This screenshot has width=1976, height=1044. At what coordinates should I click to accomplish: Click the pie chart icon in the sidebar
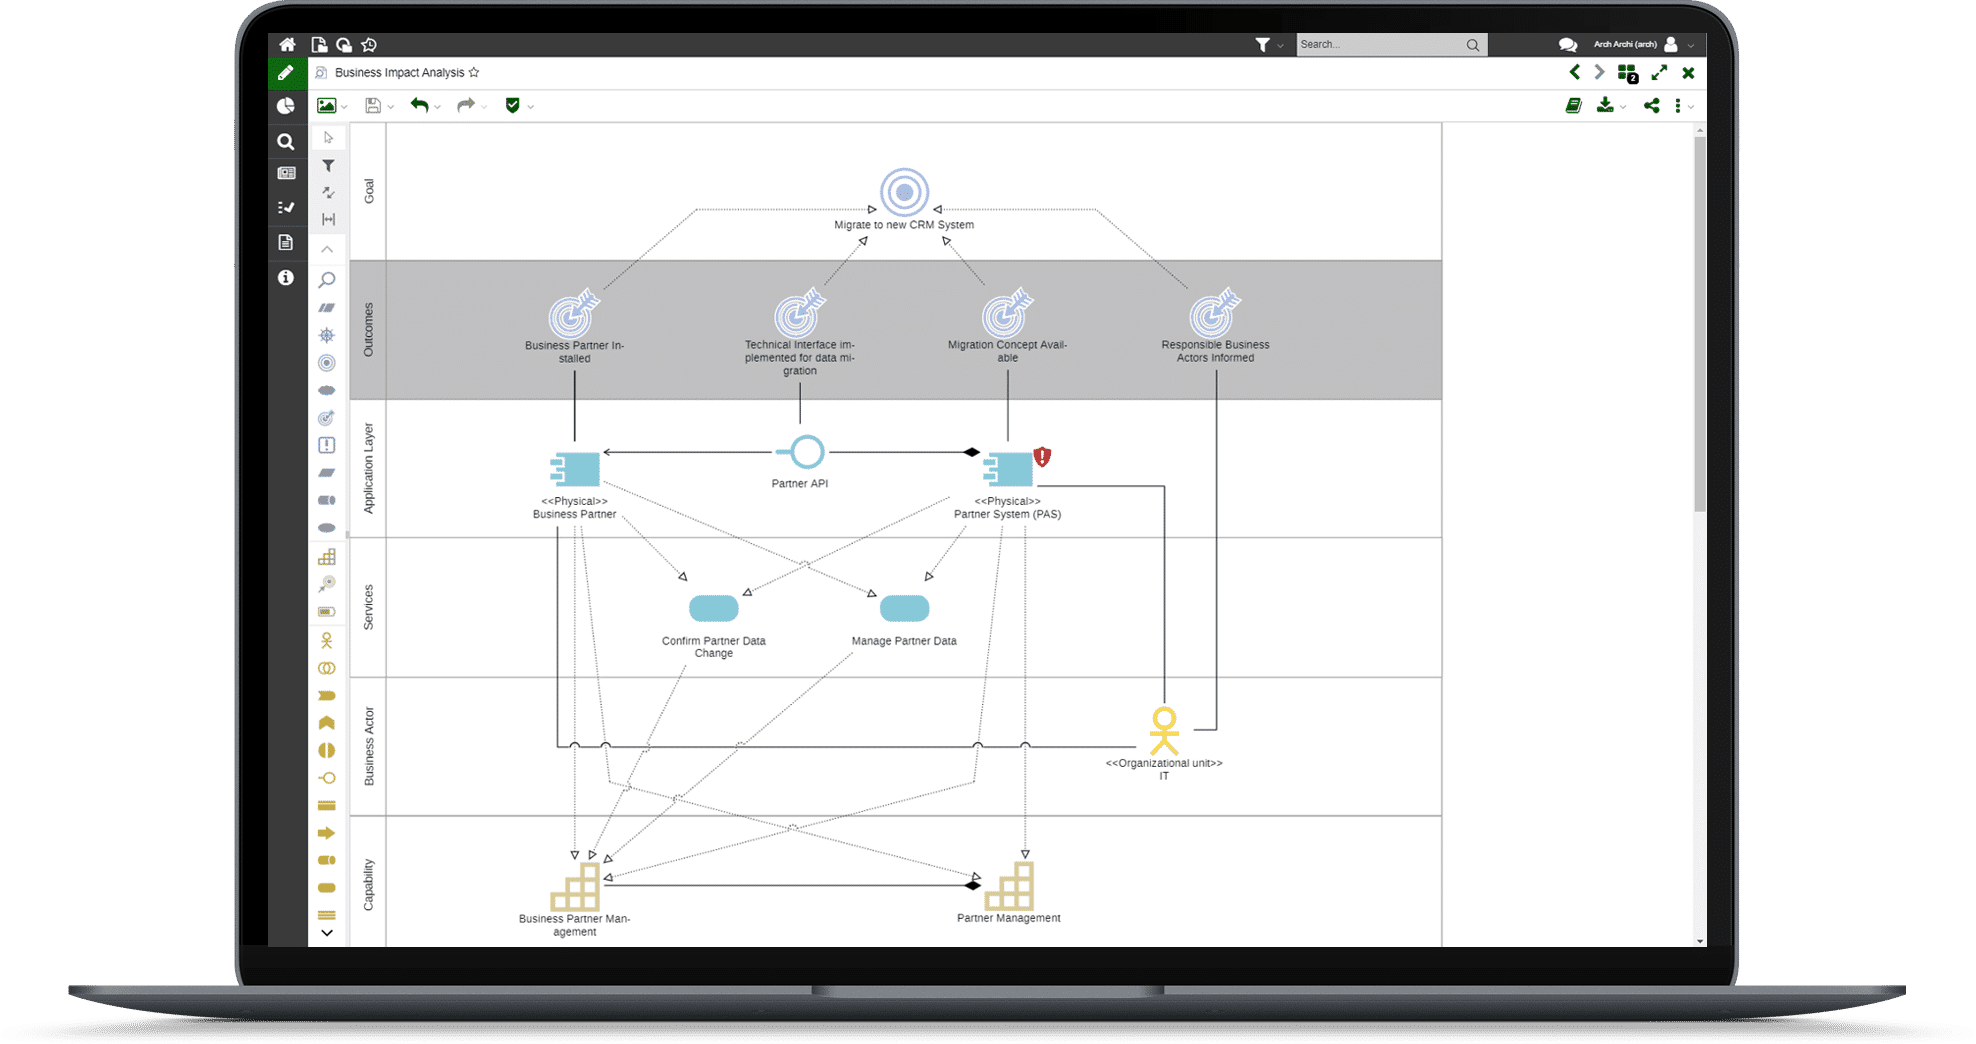tap(287, 105)
